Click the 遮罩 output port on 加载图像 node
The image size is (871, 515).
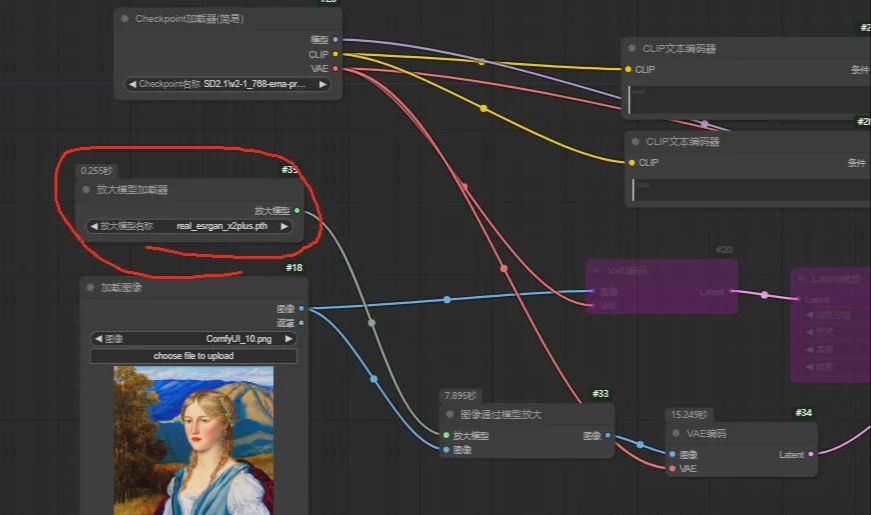point(301,322)
